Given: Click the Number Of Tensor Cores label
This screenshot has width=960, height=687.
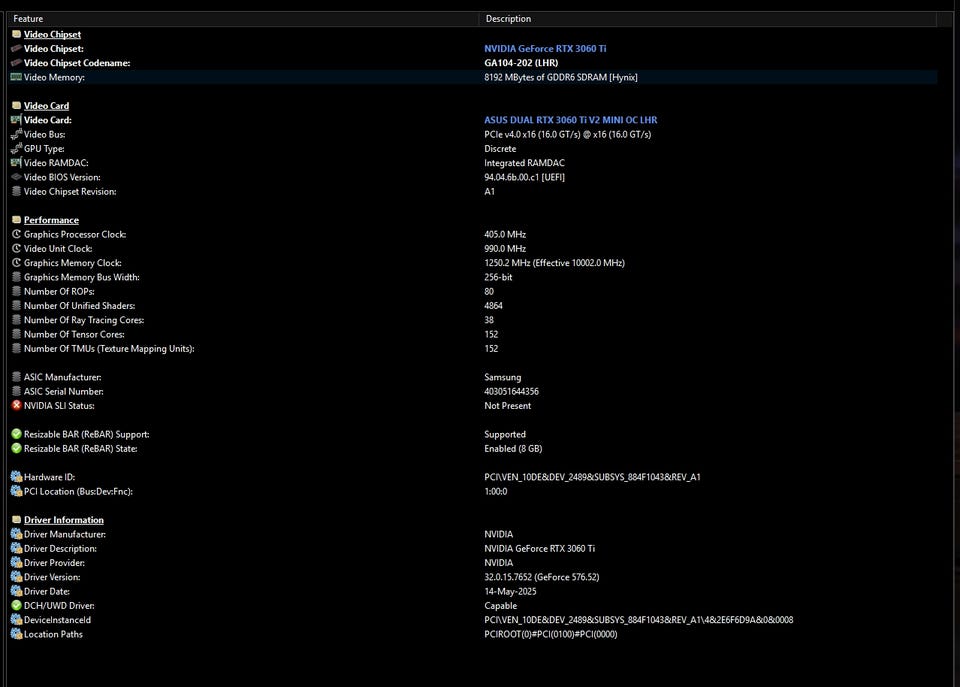Looking at the screenshot, I should 75,334.
